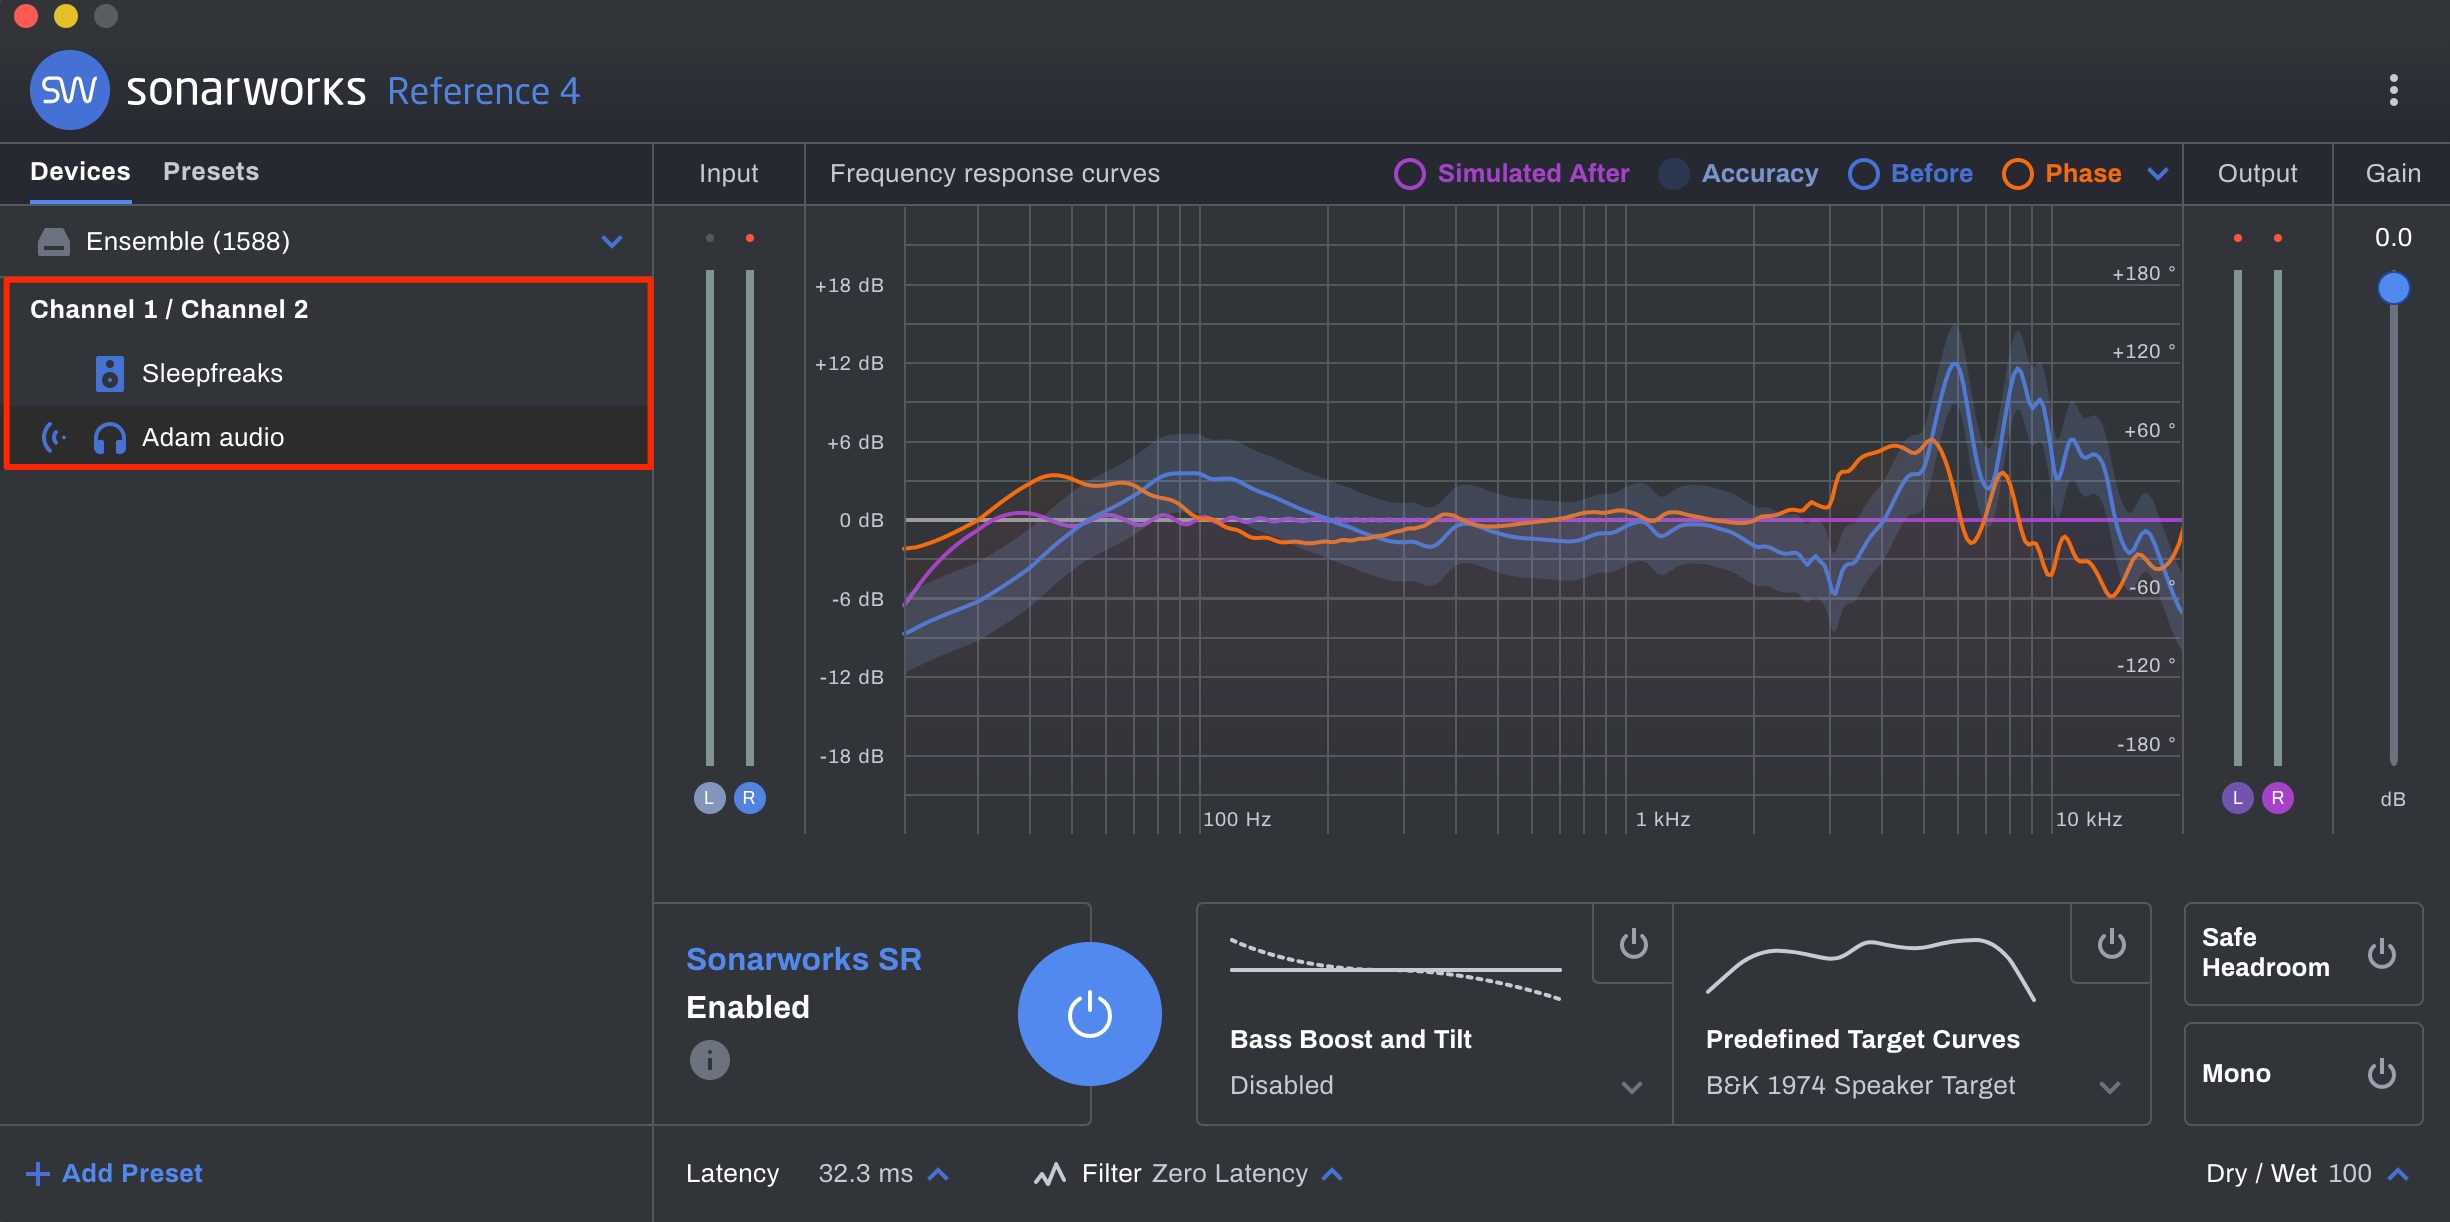Open the Bass Boost and Tilt dropdown
This screenshot has width=2450, height=1222.
click(1632, 1087)
